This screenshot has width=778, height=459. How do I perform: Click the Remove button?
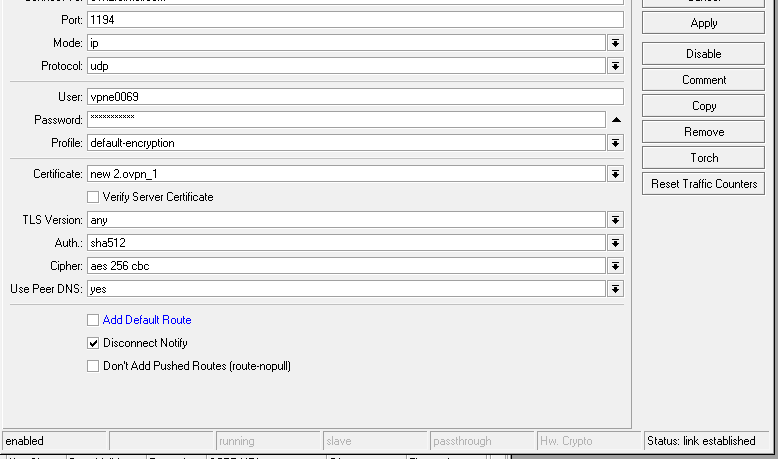[x=703, y=131]
